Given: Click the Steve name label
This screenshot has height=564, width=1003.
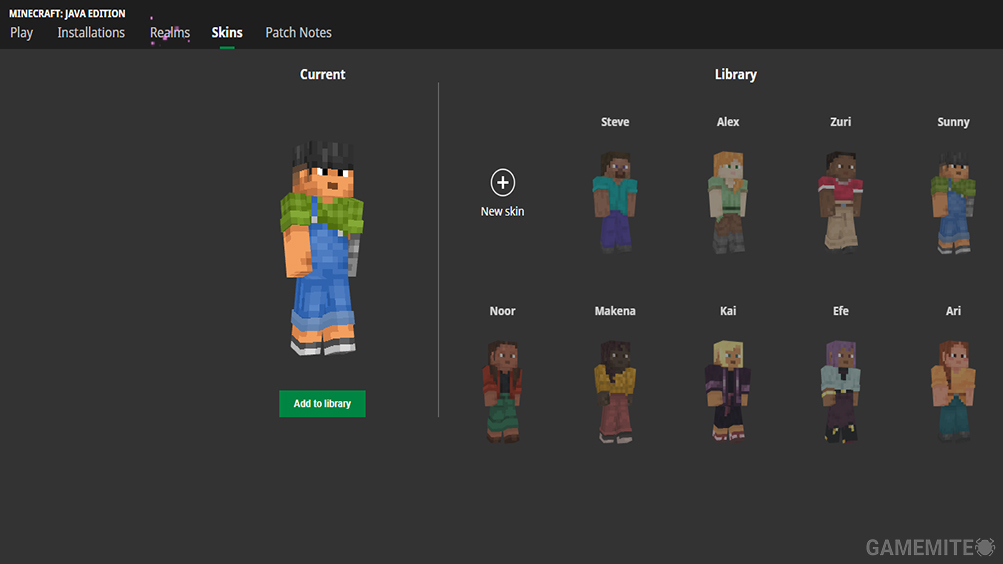Looking at the screenshot, I should click(x=615, y=121).
